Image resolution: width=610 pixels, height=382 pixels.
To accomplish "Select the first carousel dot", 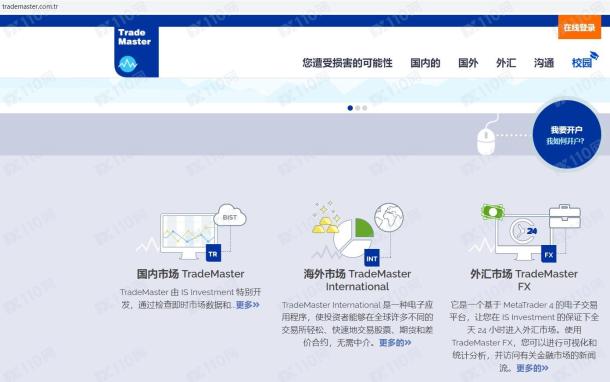I will pyautogui.click(x=350, y=108).
